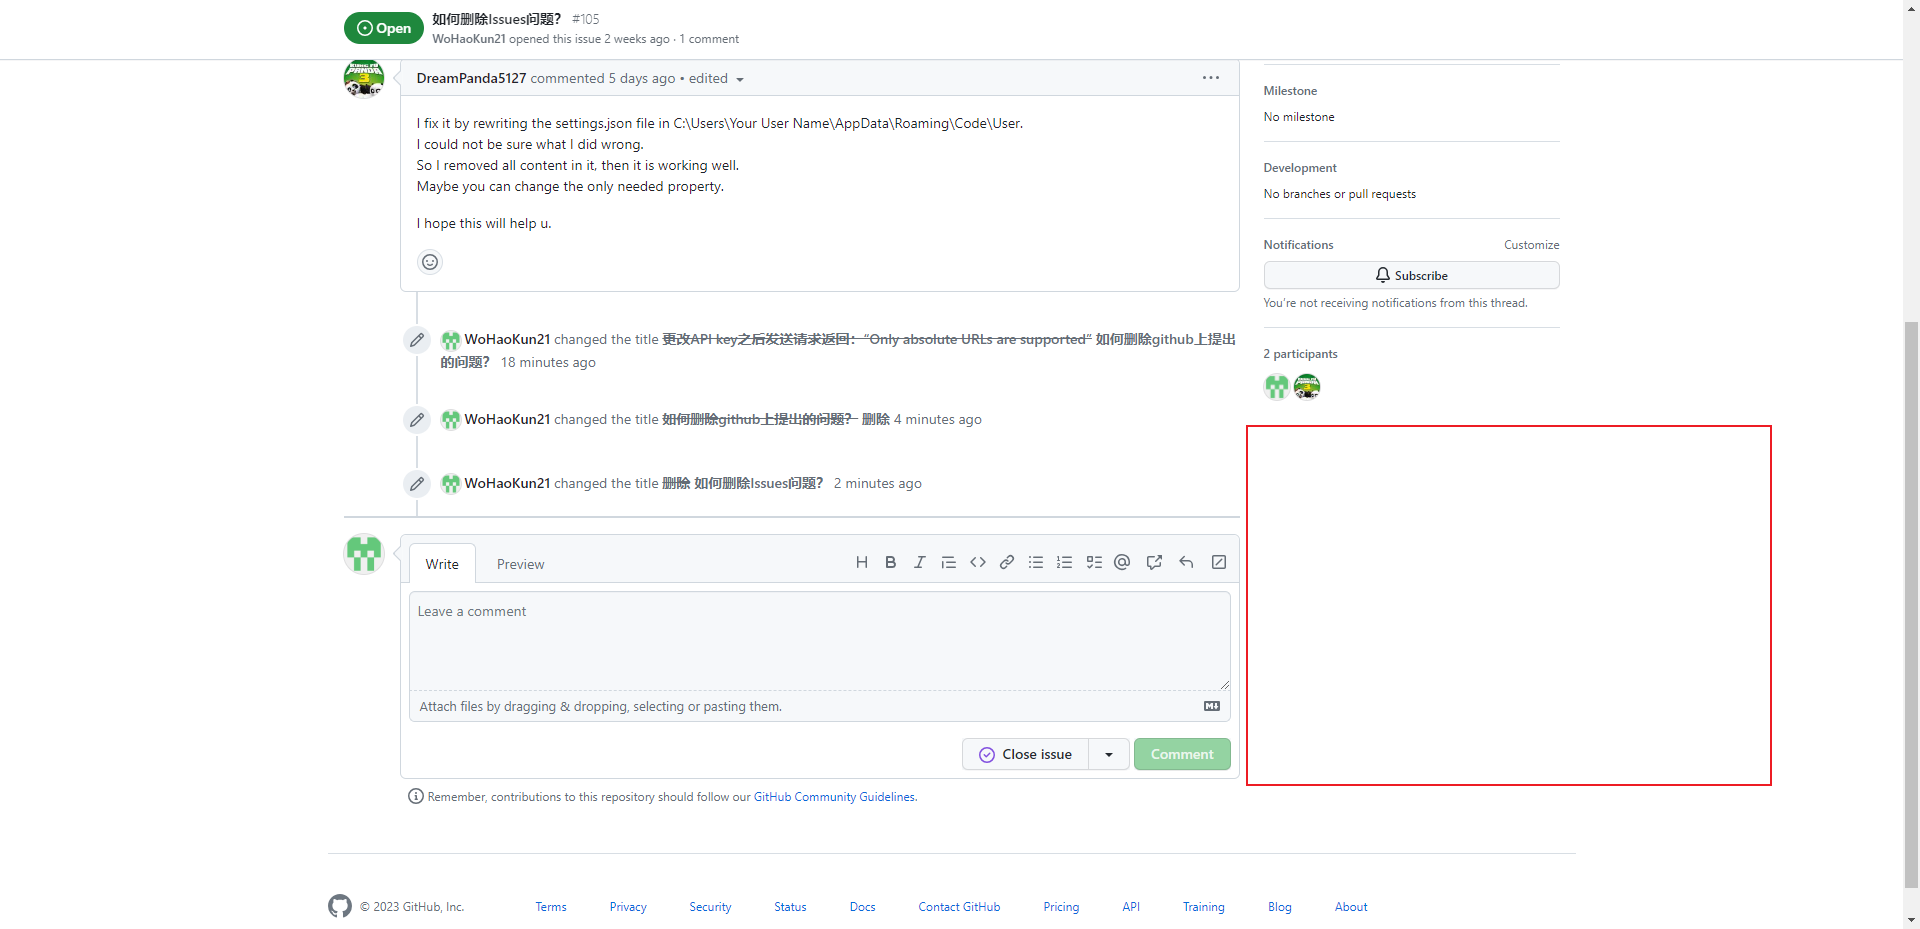
Task: Add a hyperlink using the link icon
Action: click(x=1006, y=562)
